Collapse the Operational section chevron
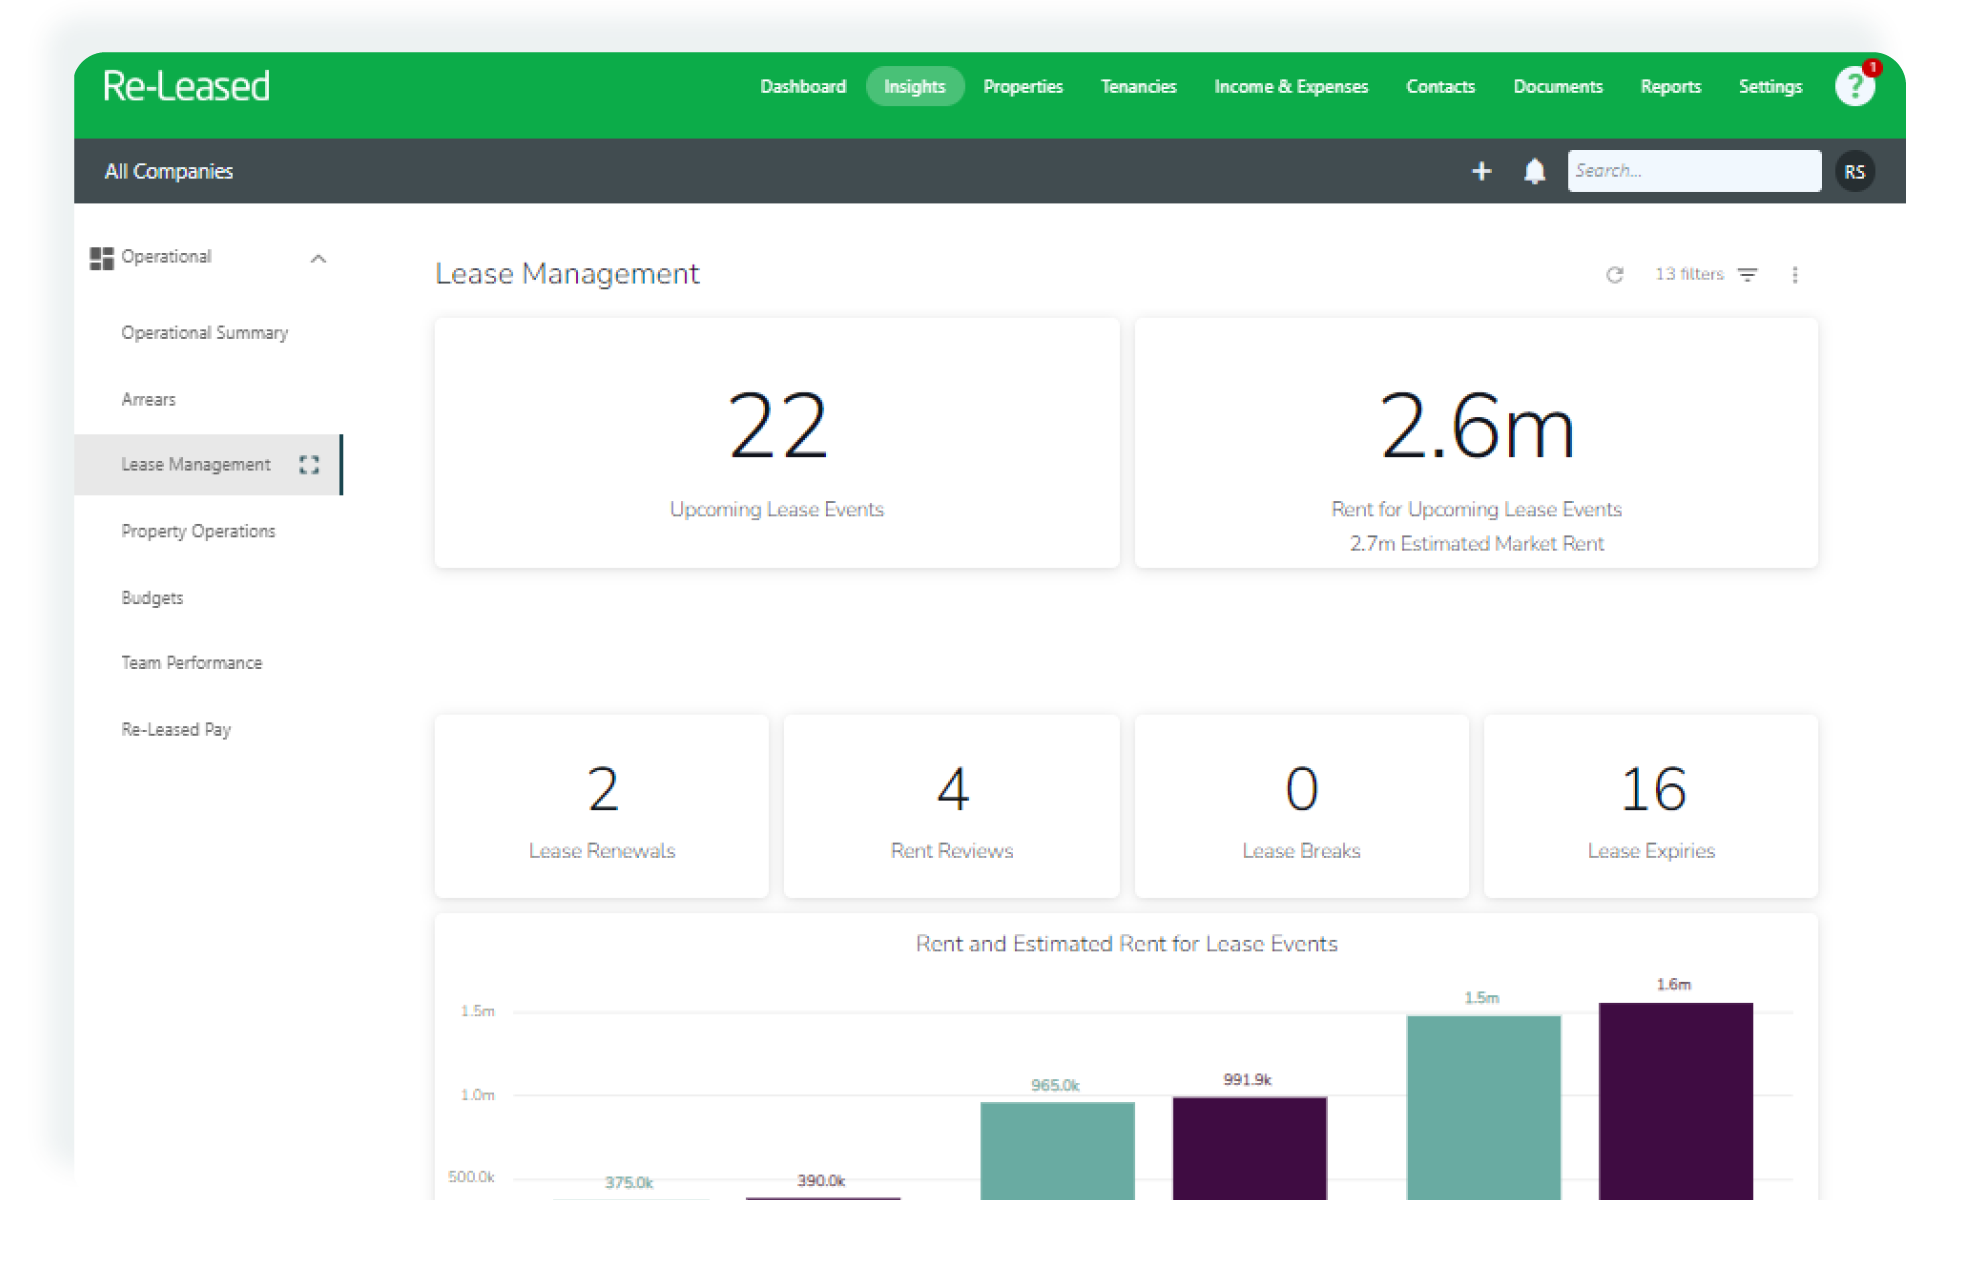The height and width of the screenshot is (1270, 1966). [318, 259]
